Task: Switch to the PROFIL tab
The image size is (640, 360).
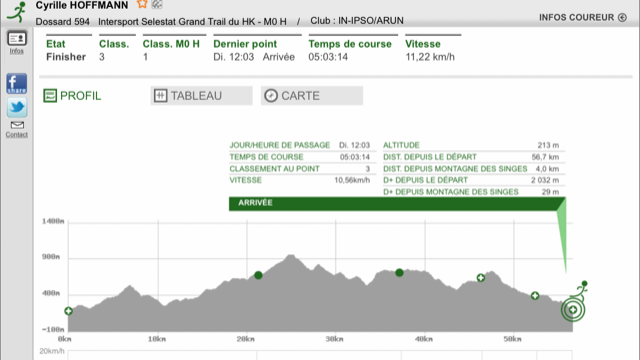Action: tap(72, 96)
